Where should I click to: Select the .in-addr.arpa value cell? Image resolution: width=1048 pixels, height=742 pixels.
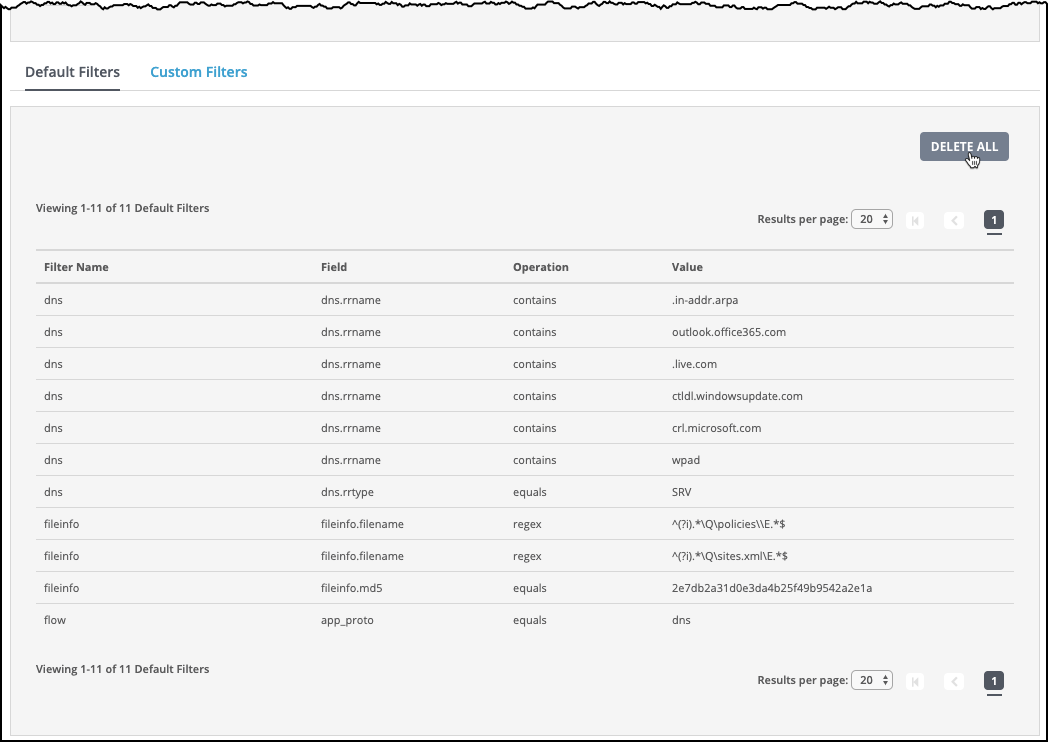click(x=705, y=300)
